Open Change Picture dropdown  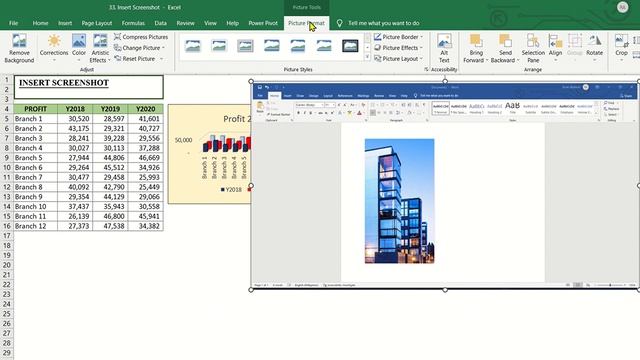[140, 48]
